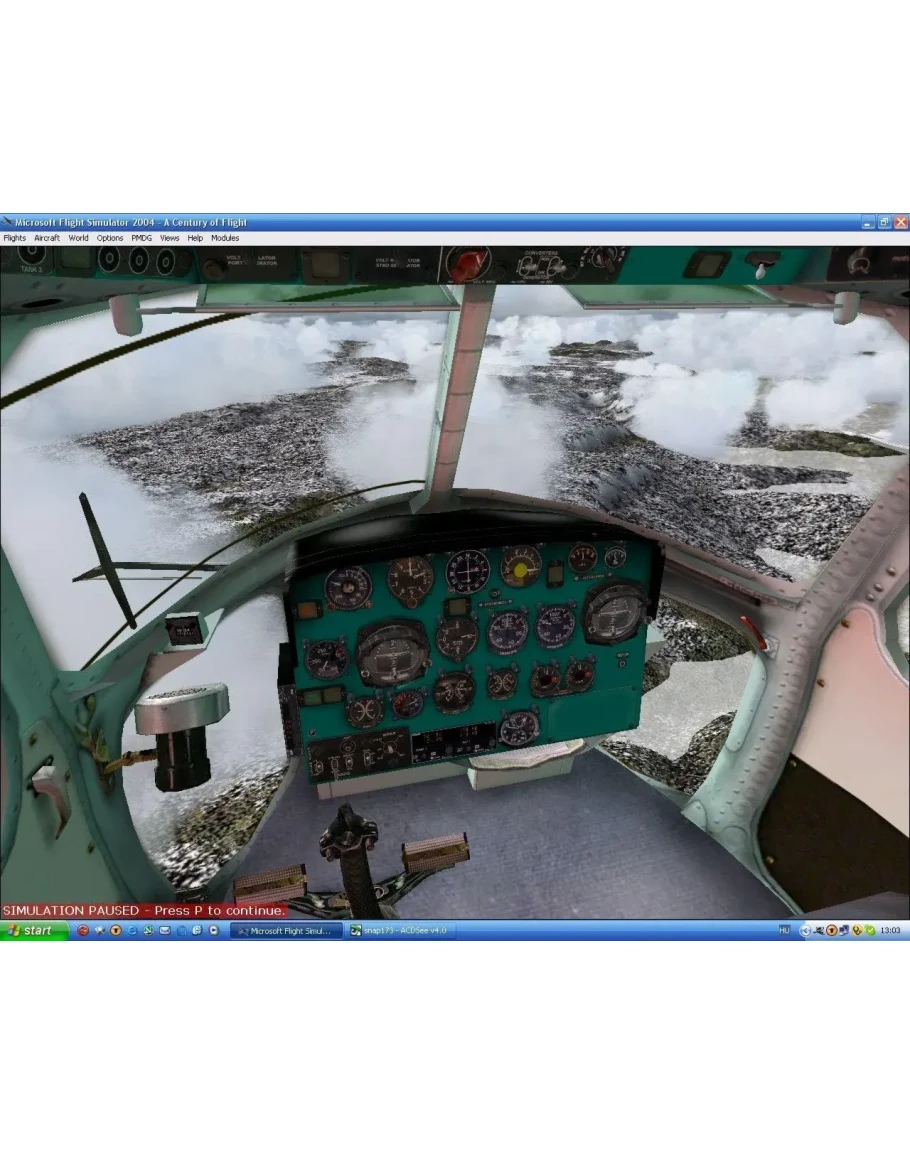910x1155 pixels.
Task: Click the windshield wiper arm
Action: 106,560
